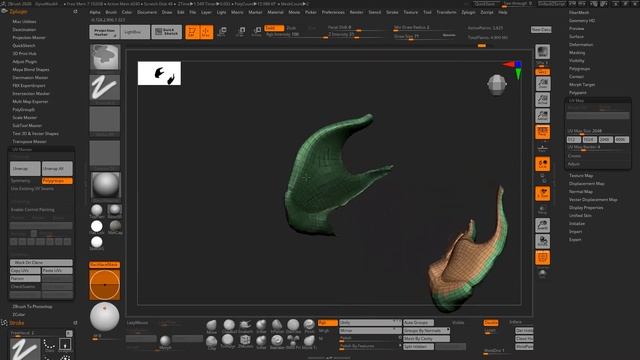Click the Flatten button
Viewport: 640px width, 360px height.
pos(25,278)
